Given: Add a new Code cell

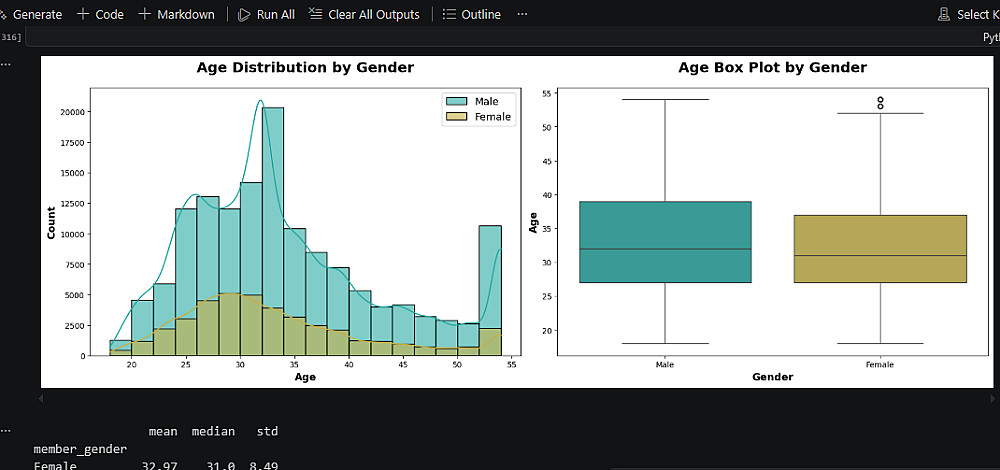Looking at the screenshot, I should (x=100, y=14).
